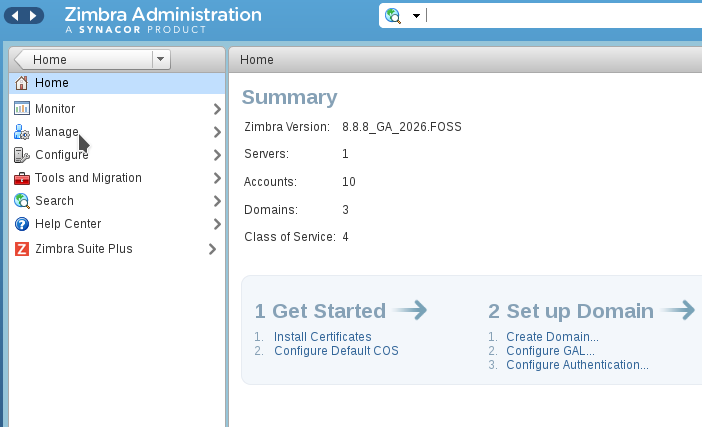Image resolution: width=702 pixels, height=427 pixels.
Task: Click the Configure server icon
Action: coord(21,155)
